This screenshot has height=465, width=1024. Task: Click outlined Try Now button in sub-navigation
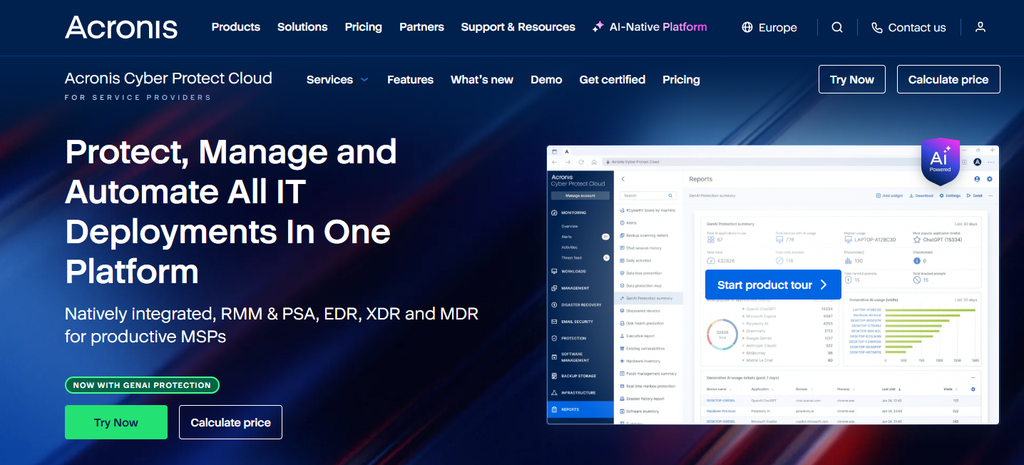(852, 80)
